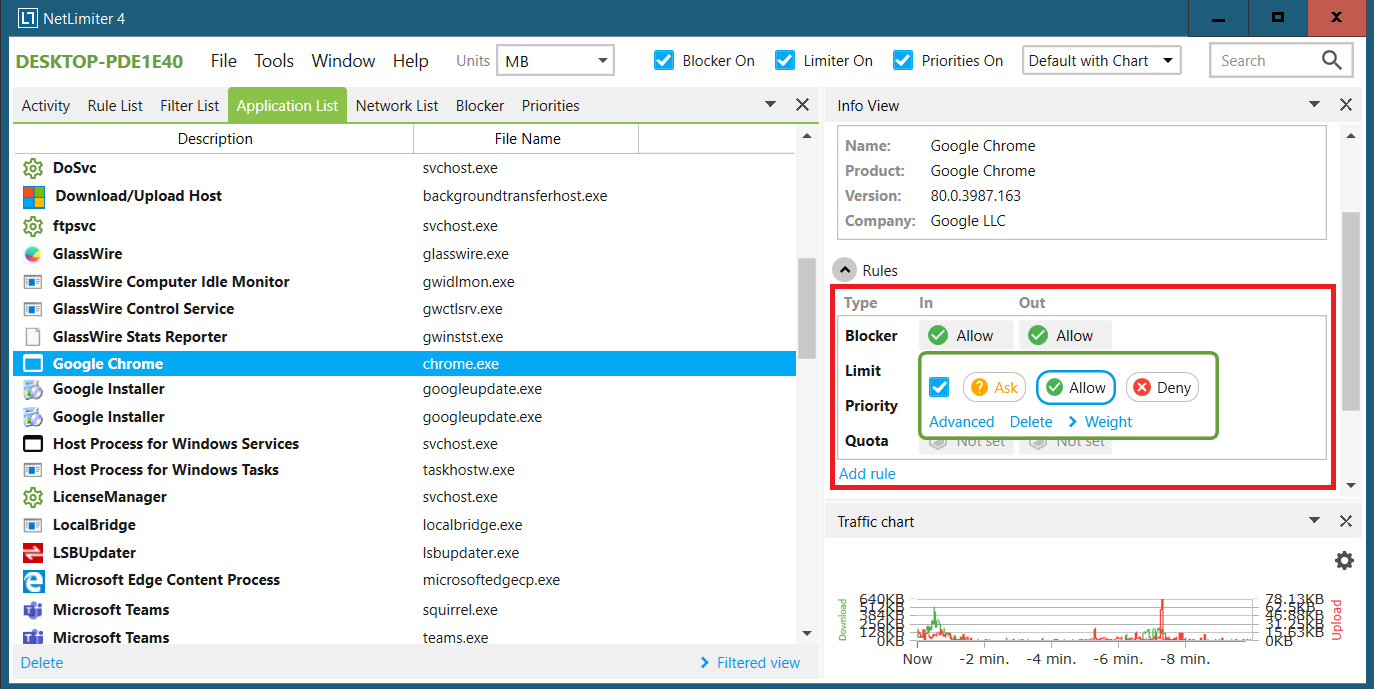
Task: Switch to the Activity tab
Action: [46, 105]
